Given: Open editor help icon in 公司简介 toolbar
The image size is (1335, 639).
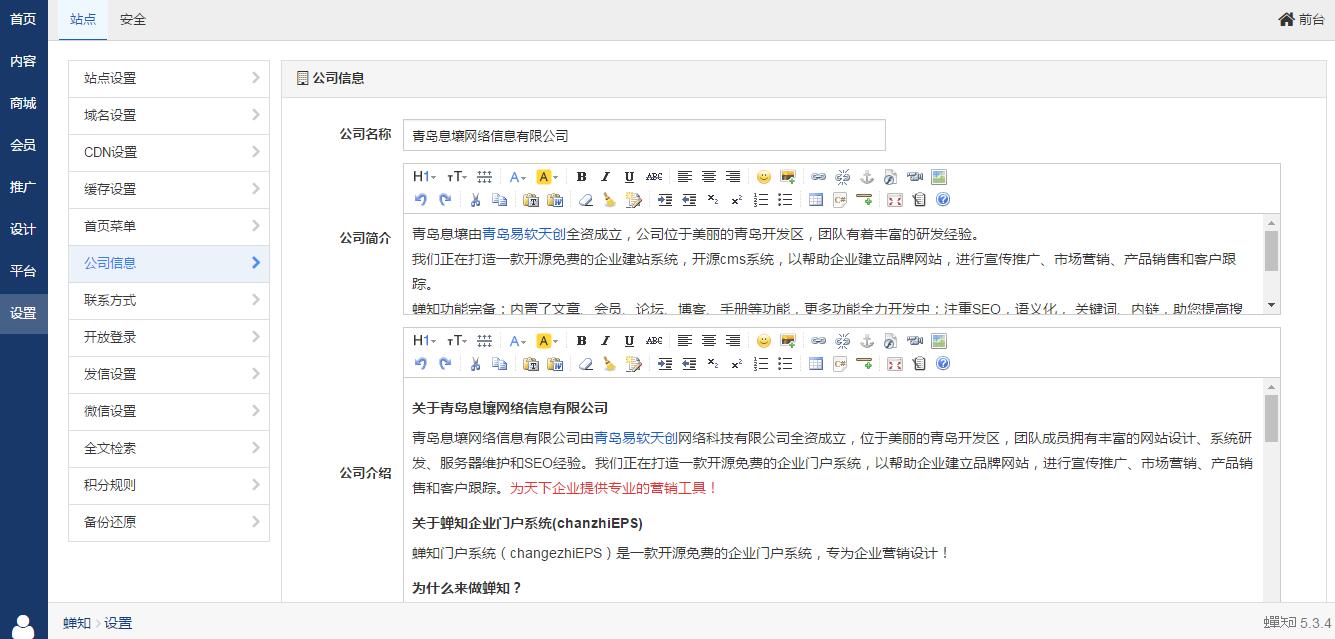Looking at the screenshot, I should [943, 200].
